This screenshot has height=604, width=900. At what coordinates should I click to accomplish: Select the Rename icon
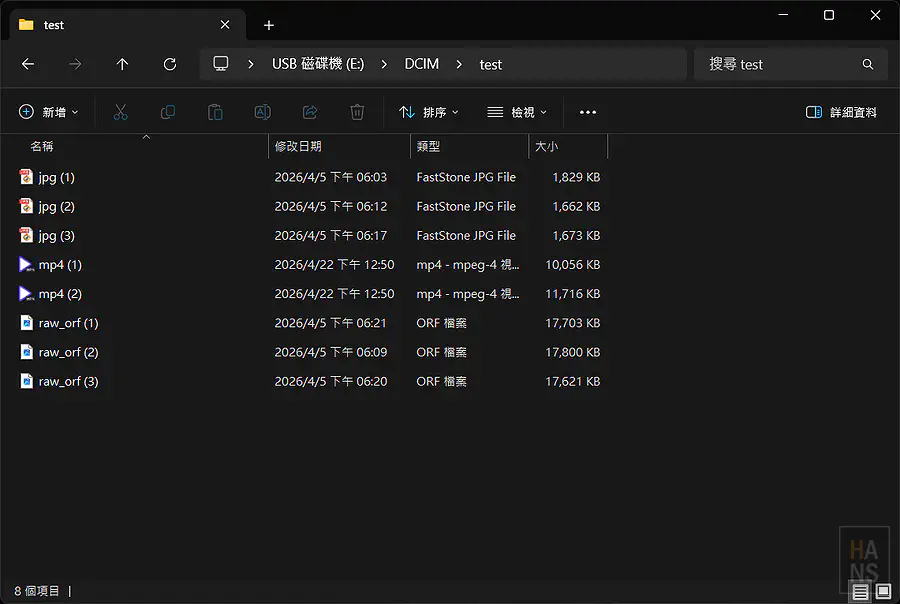coord(262,112)
